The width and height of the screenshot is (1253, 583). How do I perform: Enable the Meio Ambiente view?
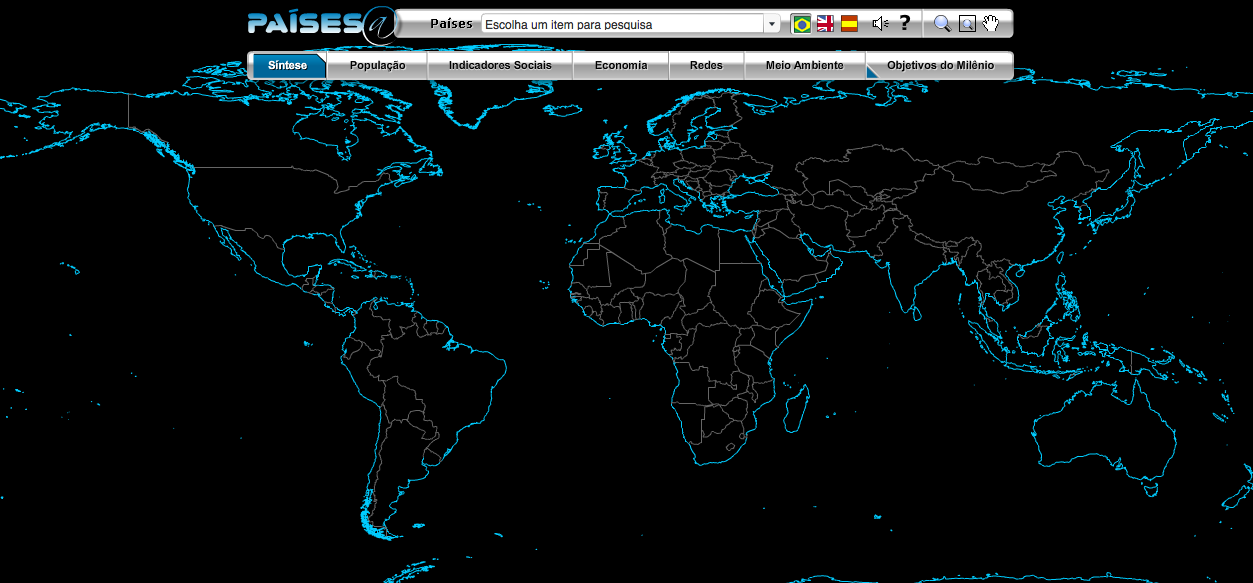pyautogui.click(x=805, y=64)
